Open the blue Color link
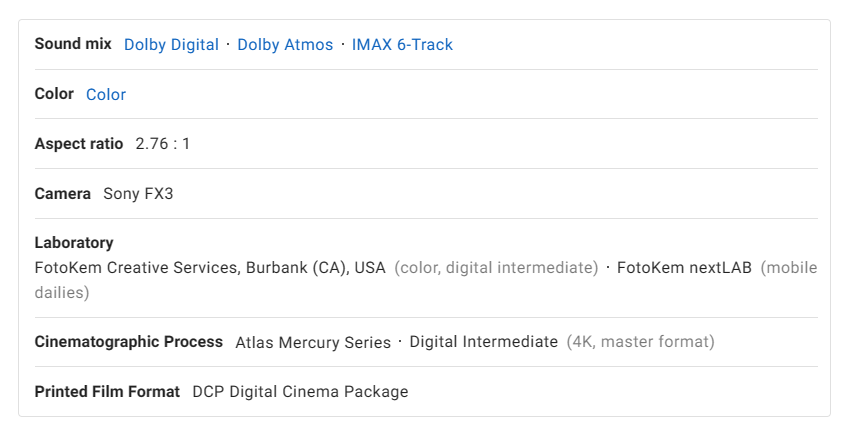Screen dimensions: 850x430 [106, 94]
